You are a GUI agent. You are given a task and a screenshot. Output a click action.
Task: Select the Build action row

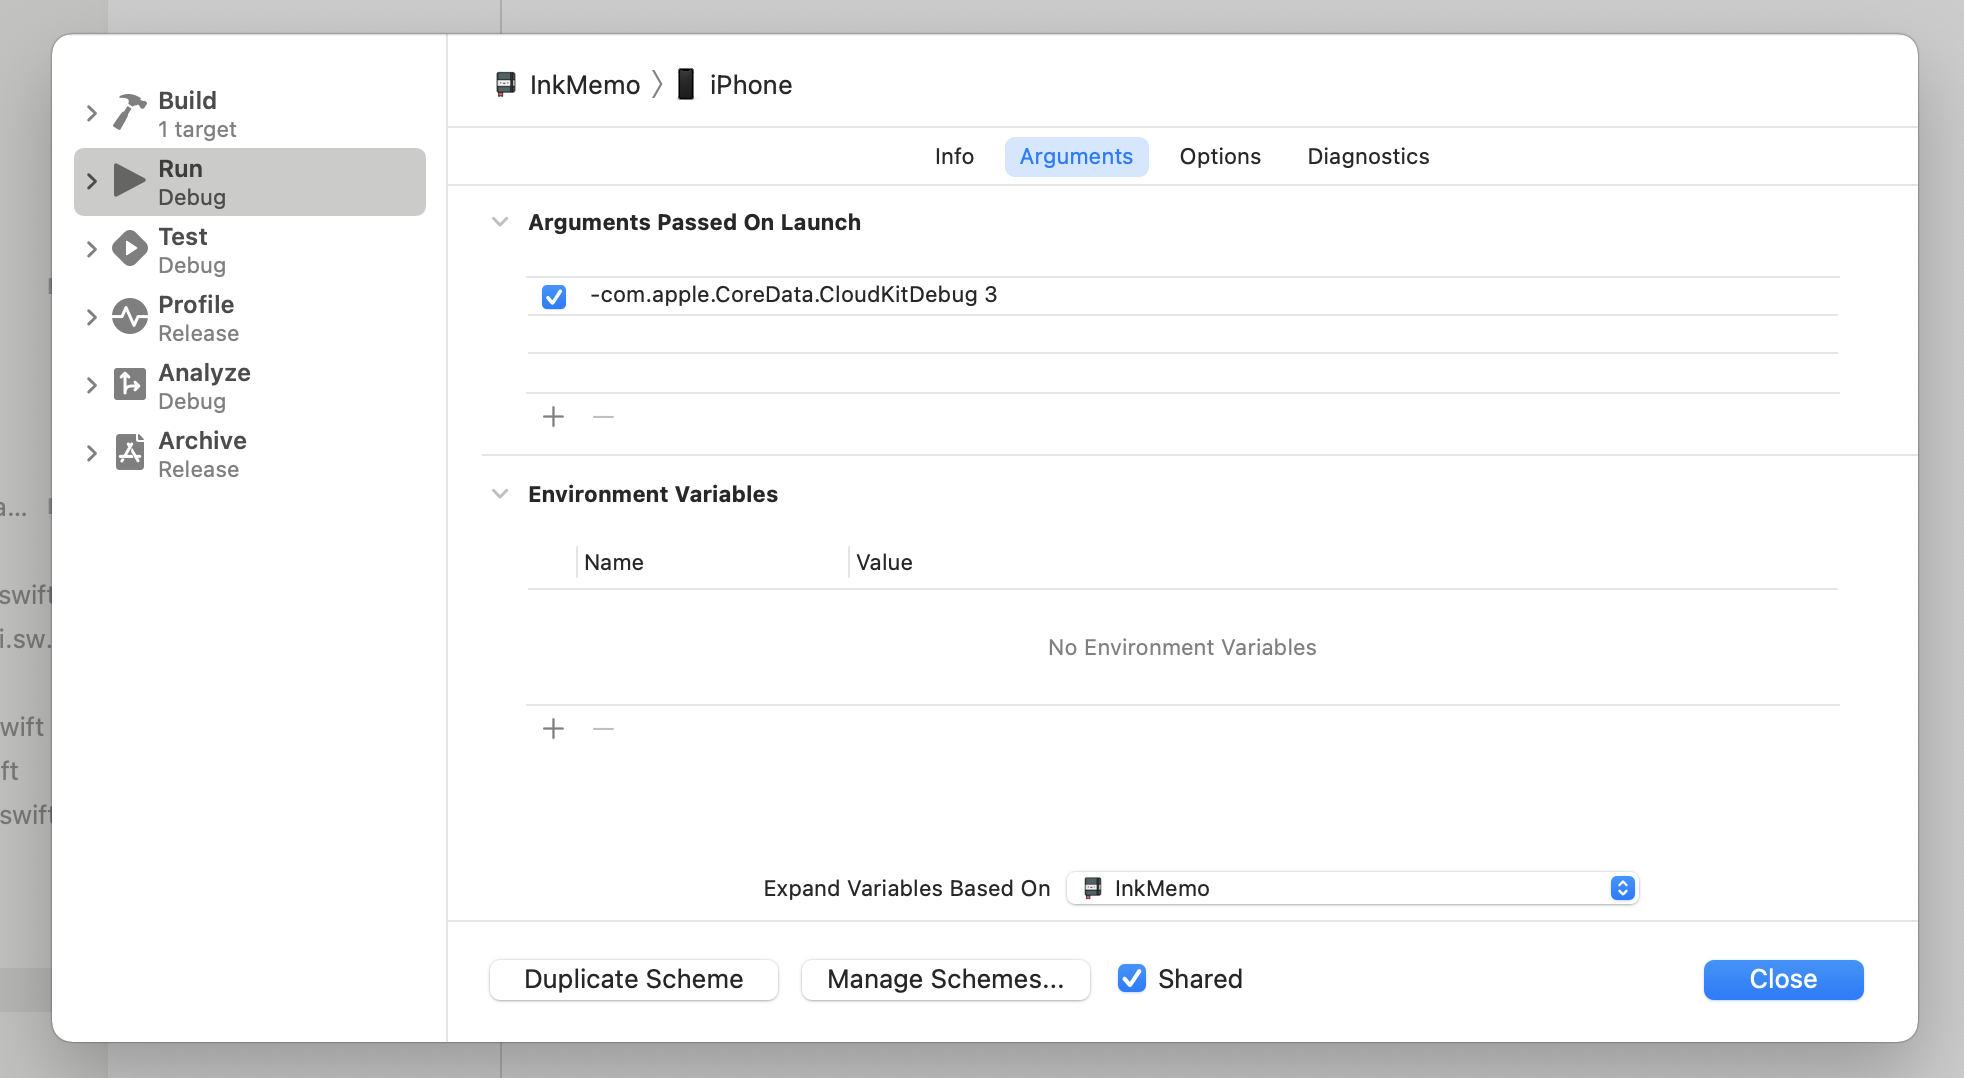pos(250,113)
